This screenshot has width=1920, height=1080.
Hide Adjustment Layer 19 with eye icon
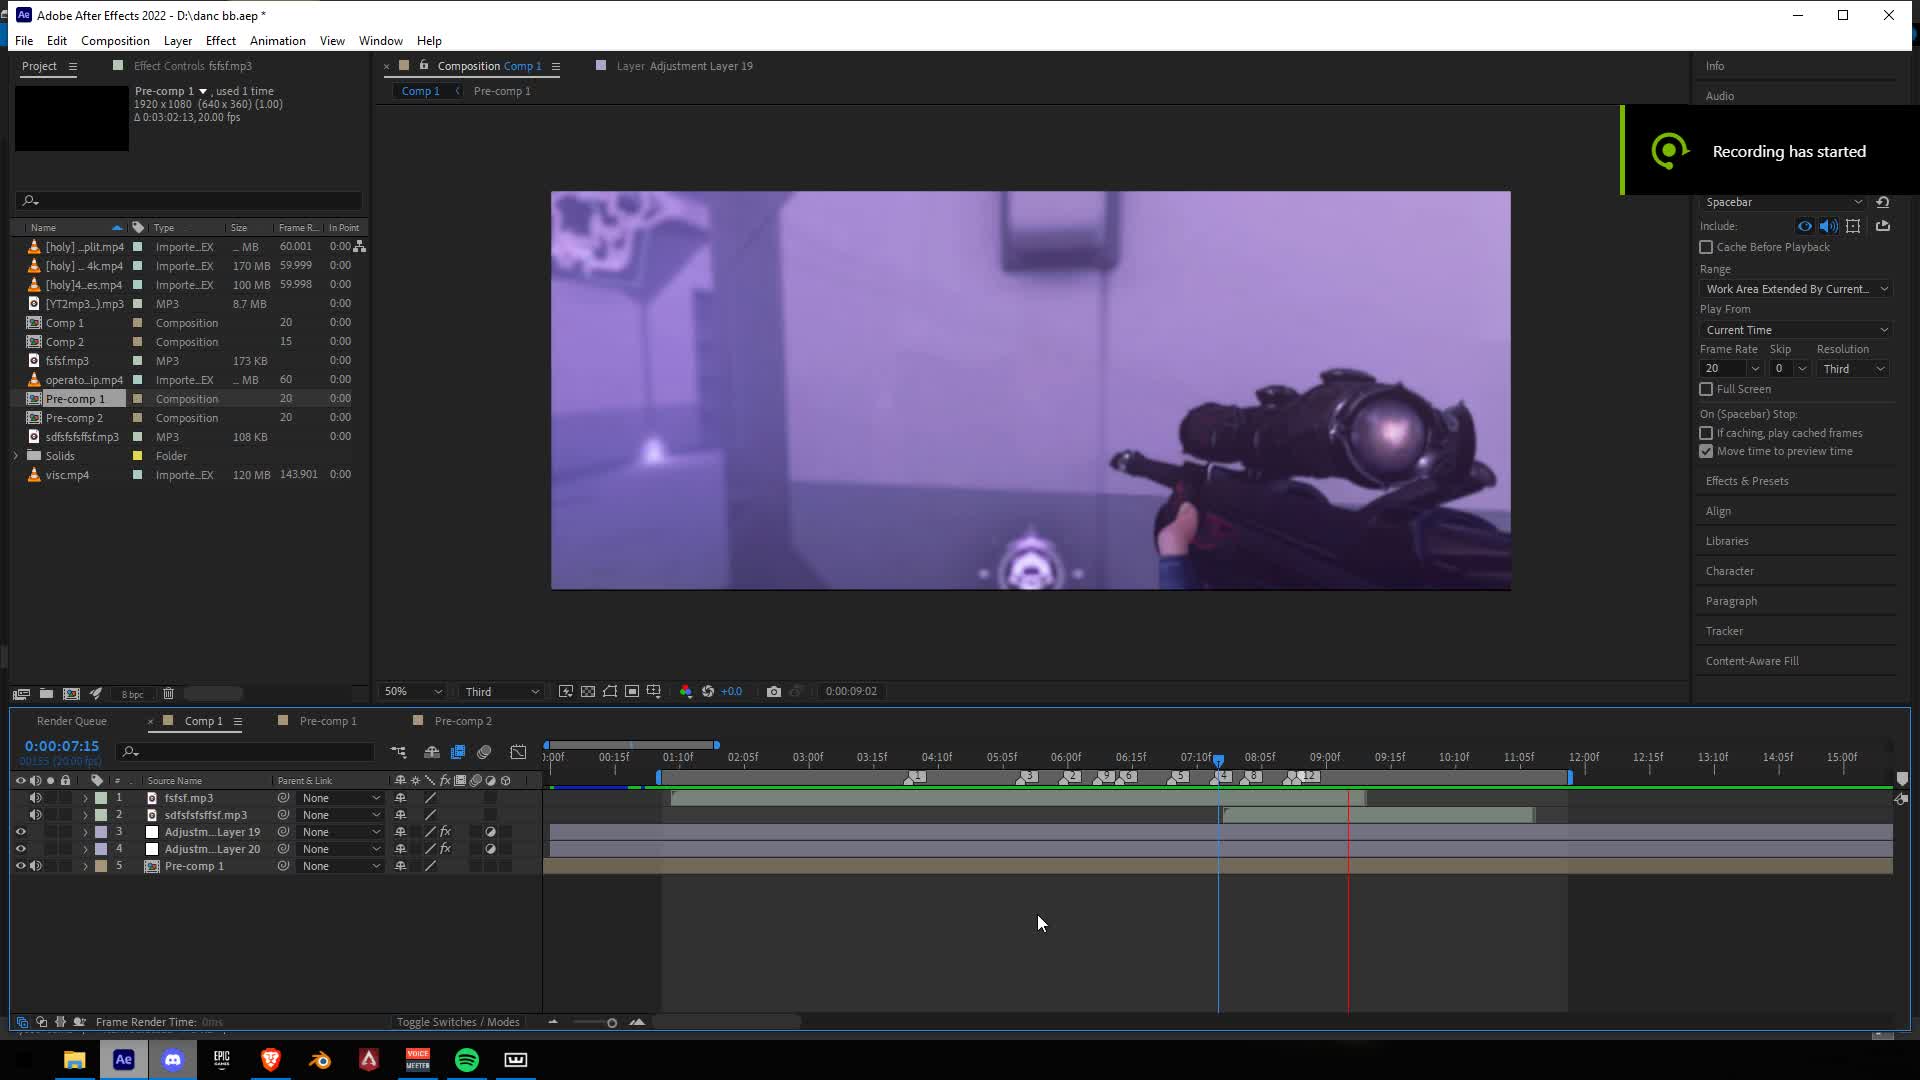(x=20, y=832)
